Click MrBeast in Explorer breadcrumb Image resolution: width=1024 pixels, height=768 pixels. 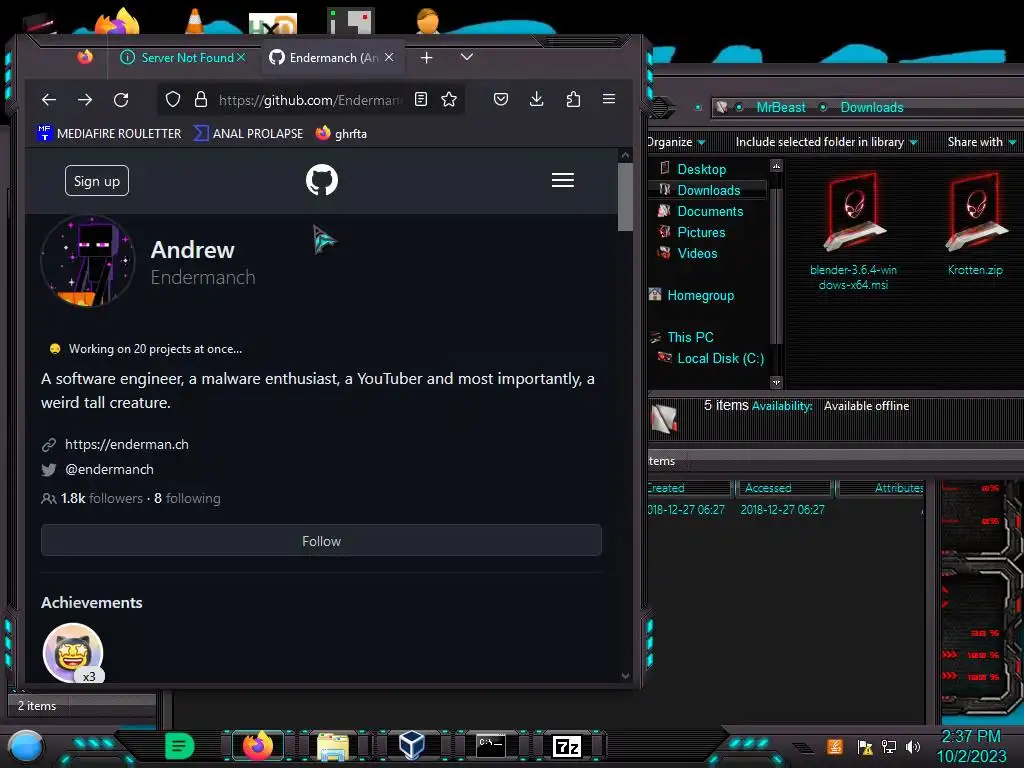780,108
